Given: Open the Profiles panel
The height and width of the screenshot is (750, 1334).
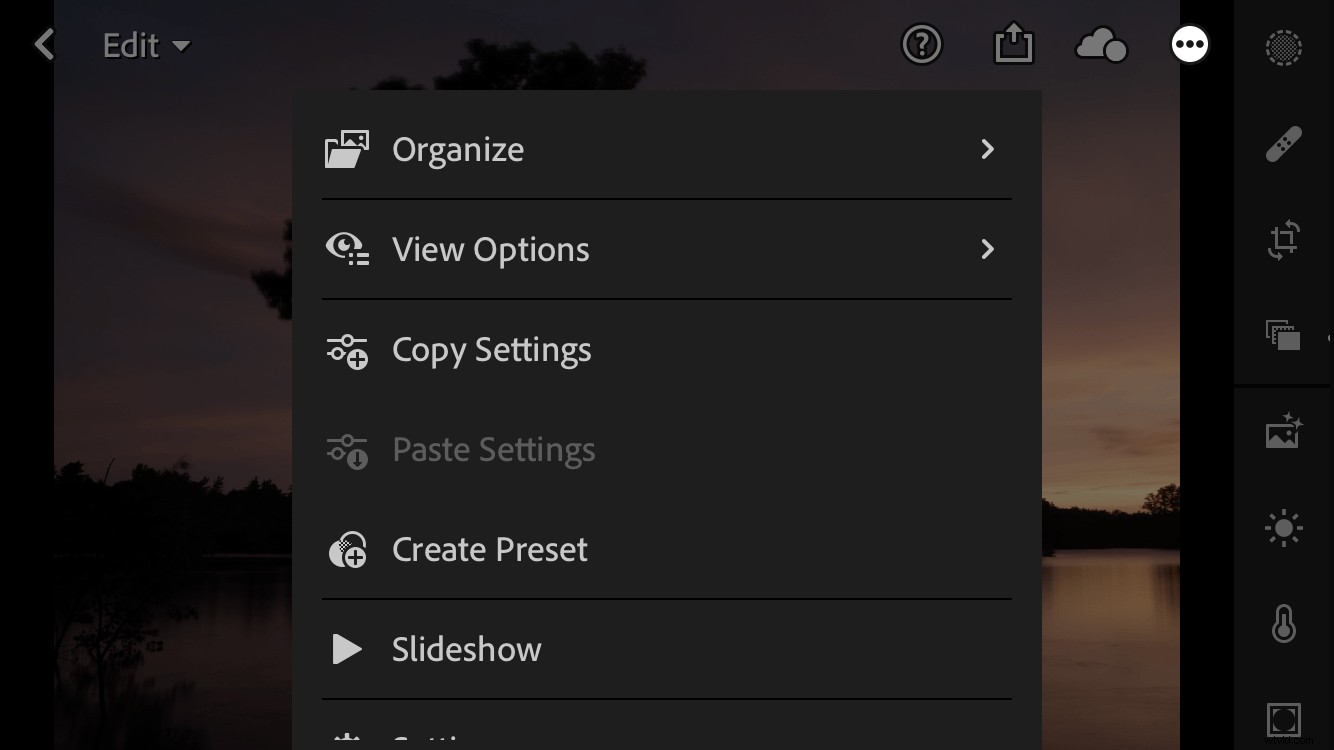Looking at the screenshot, I should coord(1285,337).
